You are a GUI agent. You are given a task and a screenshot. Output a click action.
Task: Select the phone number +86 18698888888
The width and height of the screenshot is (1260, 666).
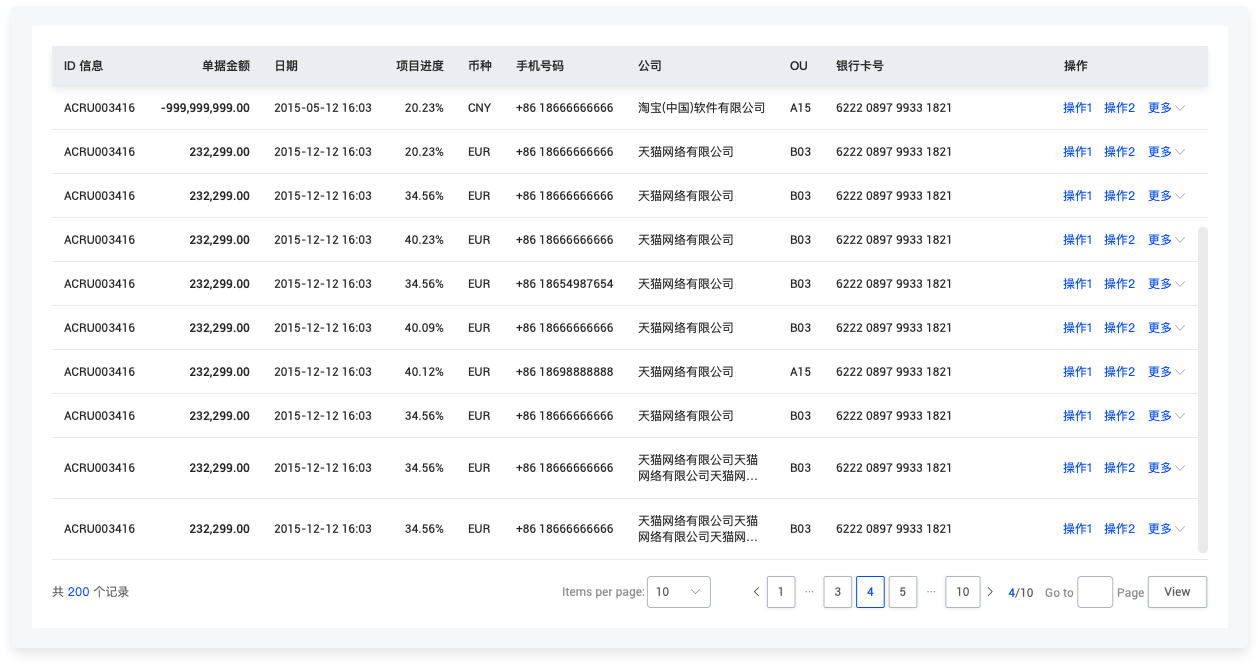click(565, 372)
